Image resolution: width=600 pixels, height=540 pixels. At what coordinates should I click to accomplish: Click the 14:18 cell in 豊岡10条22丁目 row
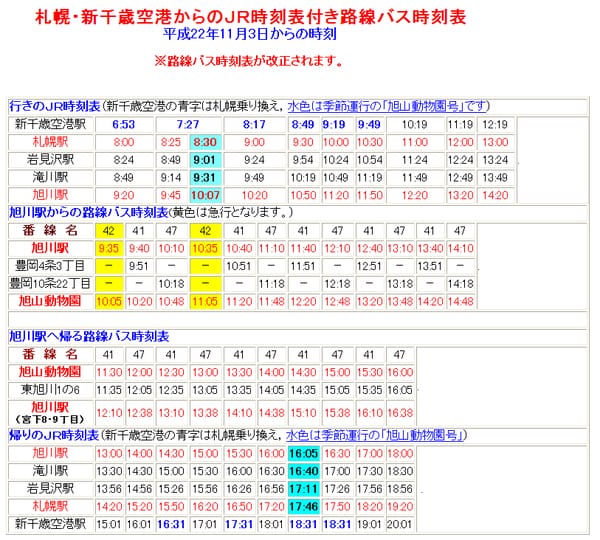tap(460, 284)
